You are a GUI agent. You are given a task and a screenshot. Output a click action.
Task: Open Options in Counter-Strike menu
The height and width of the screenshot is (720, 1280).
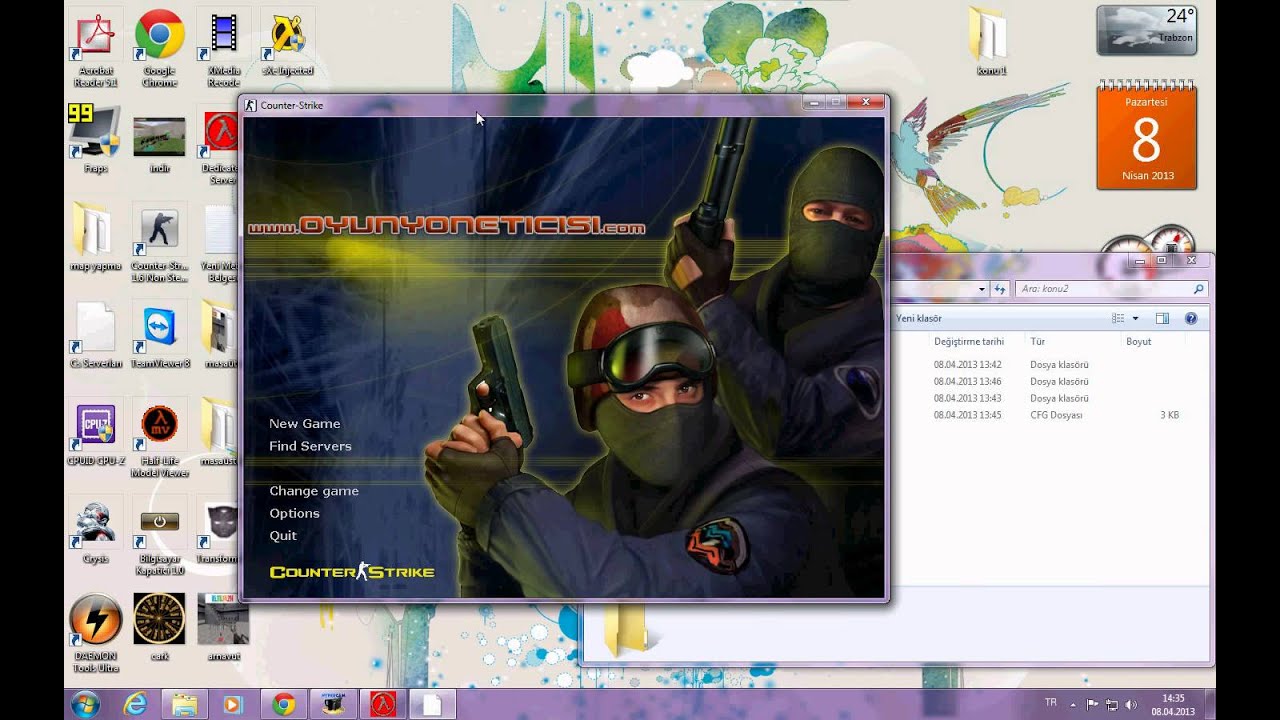click(x=294, y=513)
